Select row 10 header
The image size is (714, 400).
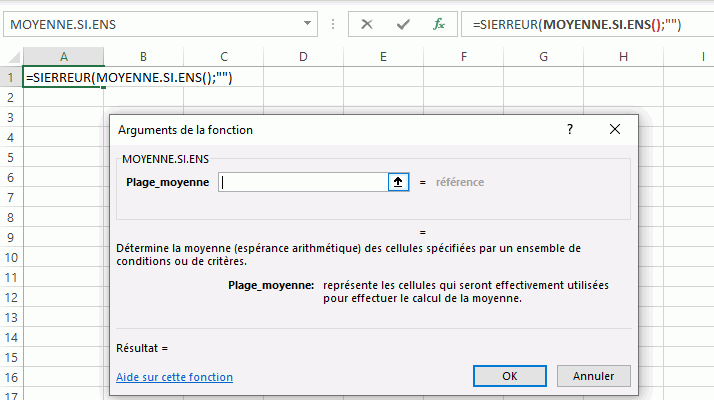11,257
